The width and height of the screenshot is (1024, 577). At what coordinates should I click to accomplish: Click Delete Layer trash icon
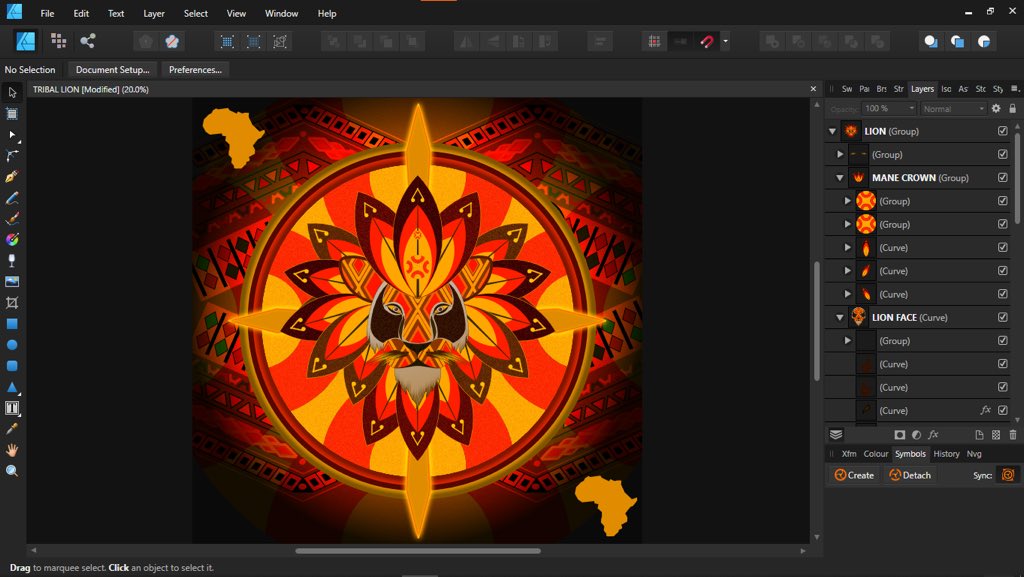tap(1013, 435)
